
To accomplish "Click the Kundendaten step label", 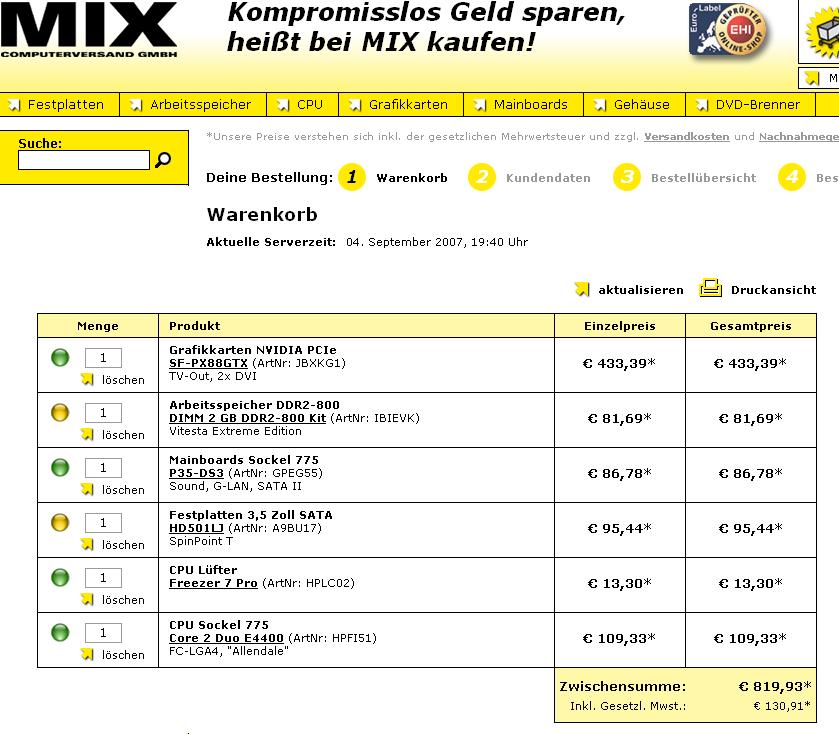I will [x=548, y=178].
